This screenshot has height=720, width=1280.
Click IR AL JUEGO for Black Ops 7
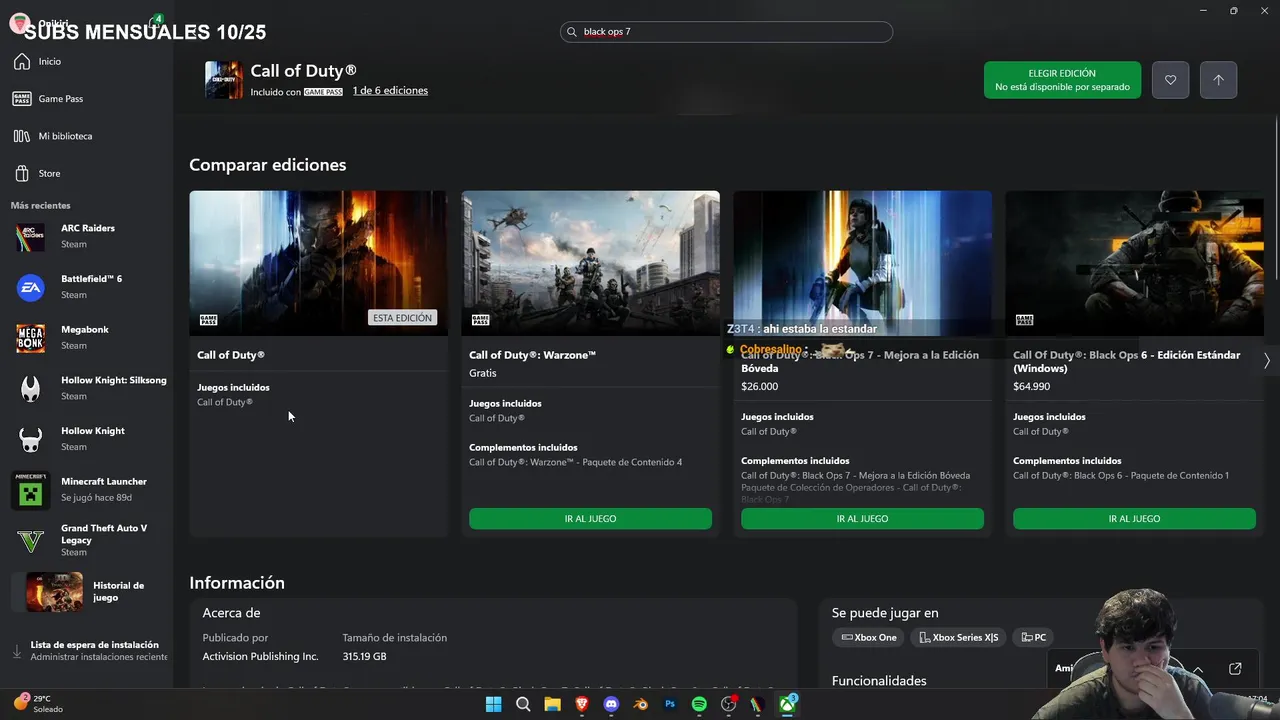point(862,519)
